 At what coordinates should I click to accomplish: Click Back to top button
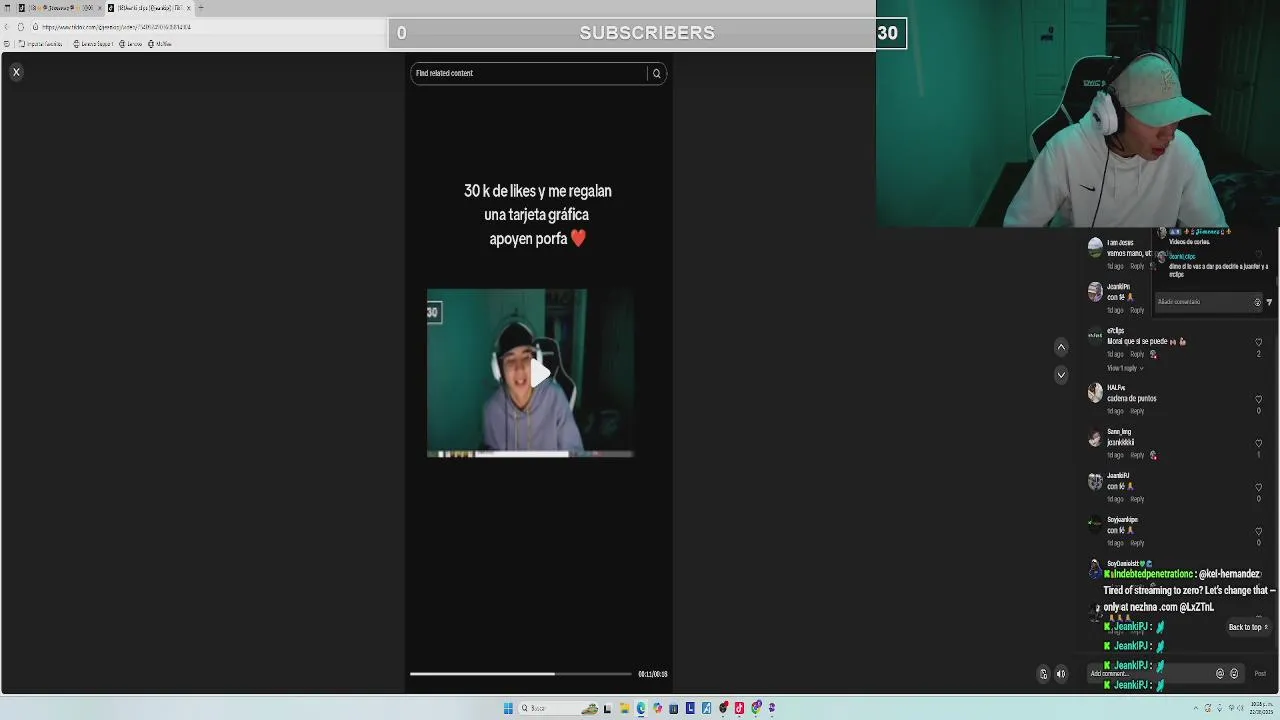[1248, 627]
